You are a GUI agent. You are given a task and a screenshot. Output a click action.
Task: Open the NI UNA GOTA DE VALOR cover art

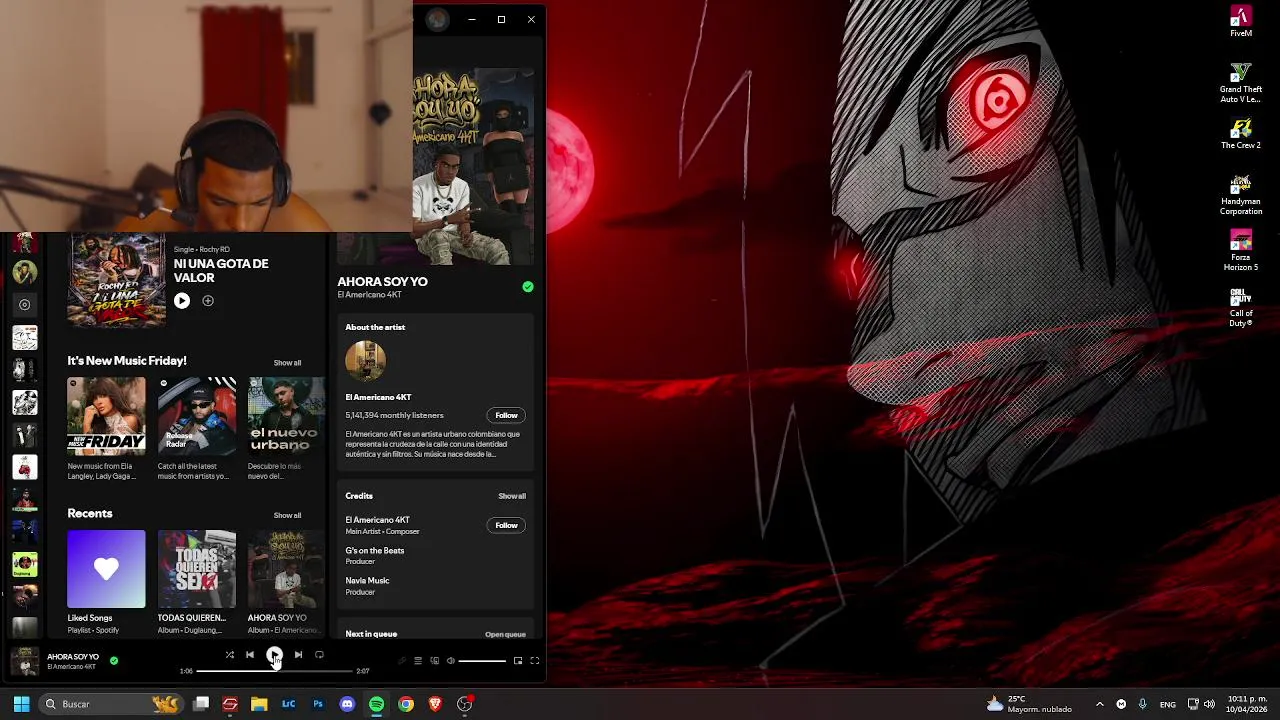point(117,280)
